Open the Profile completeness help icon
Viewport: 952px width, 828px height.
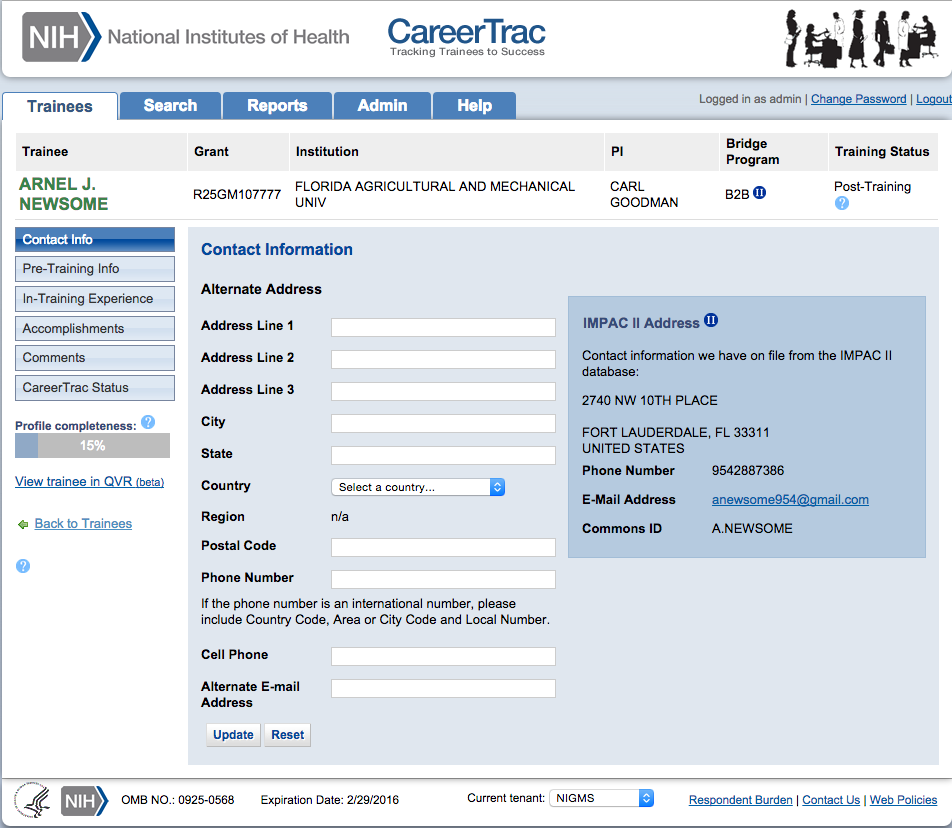[148, 422]
